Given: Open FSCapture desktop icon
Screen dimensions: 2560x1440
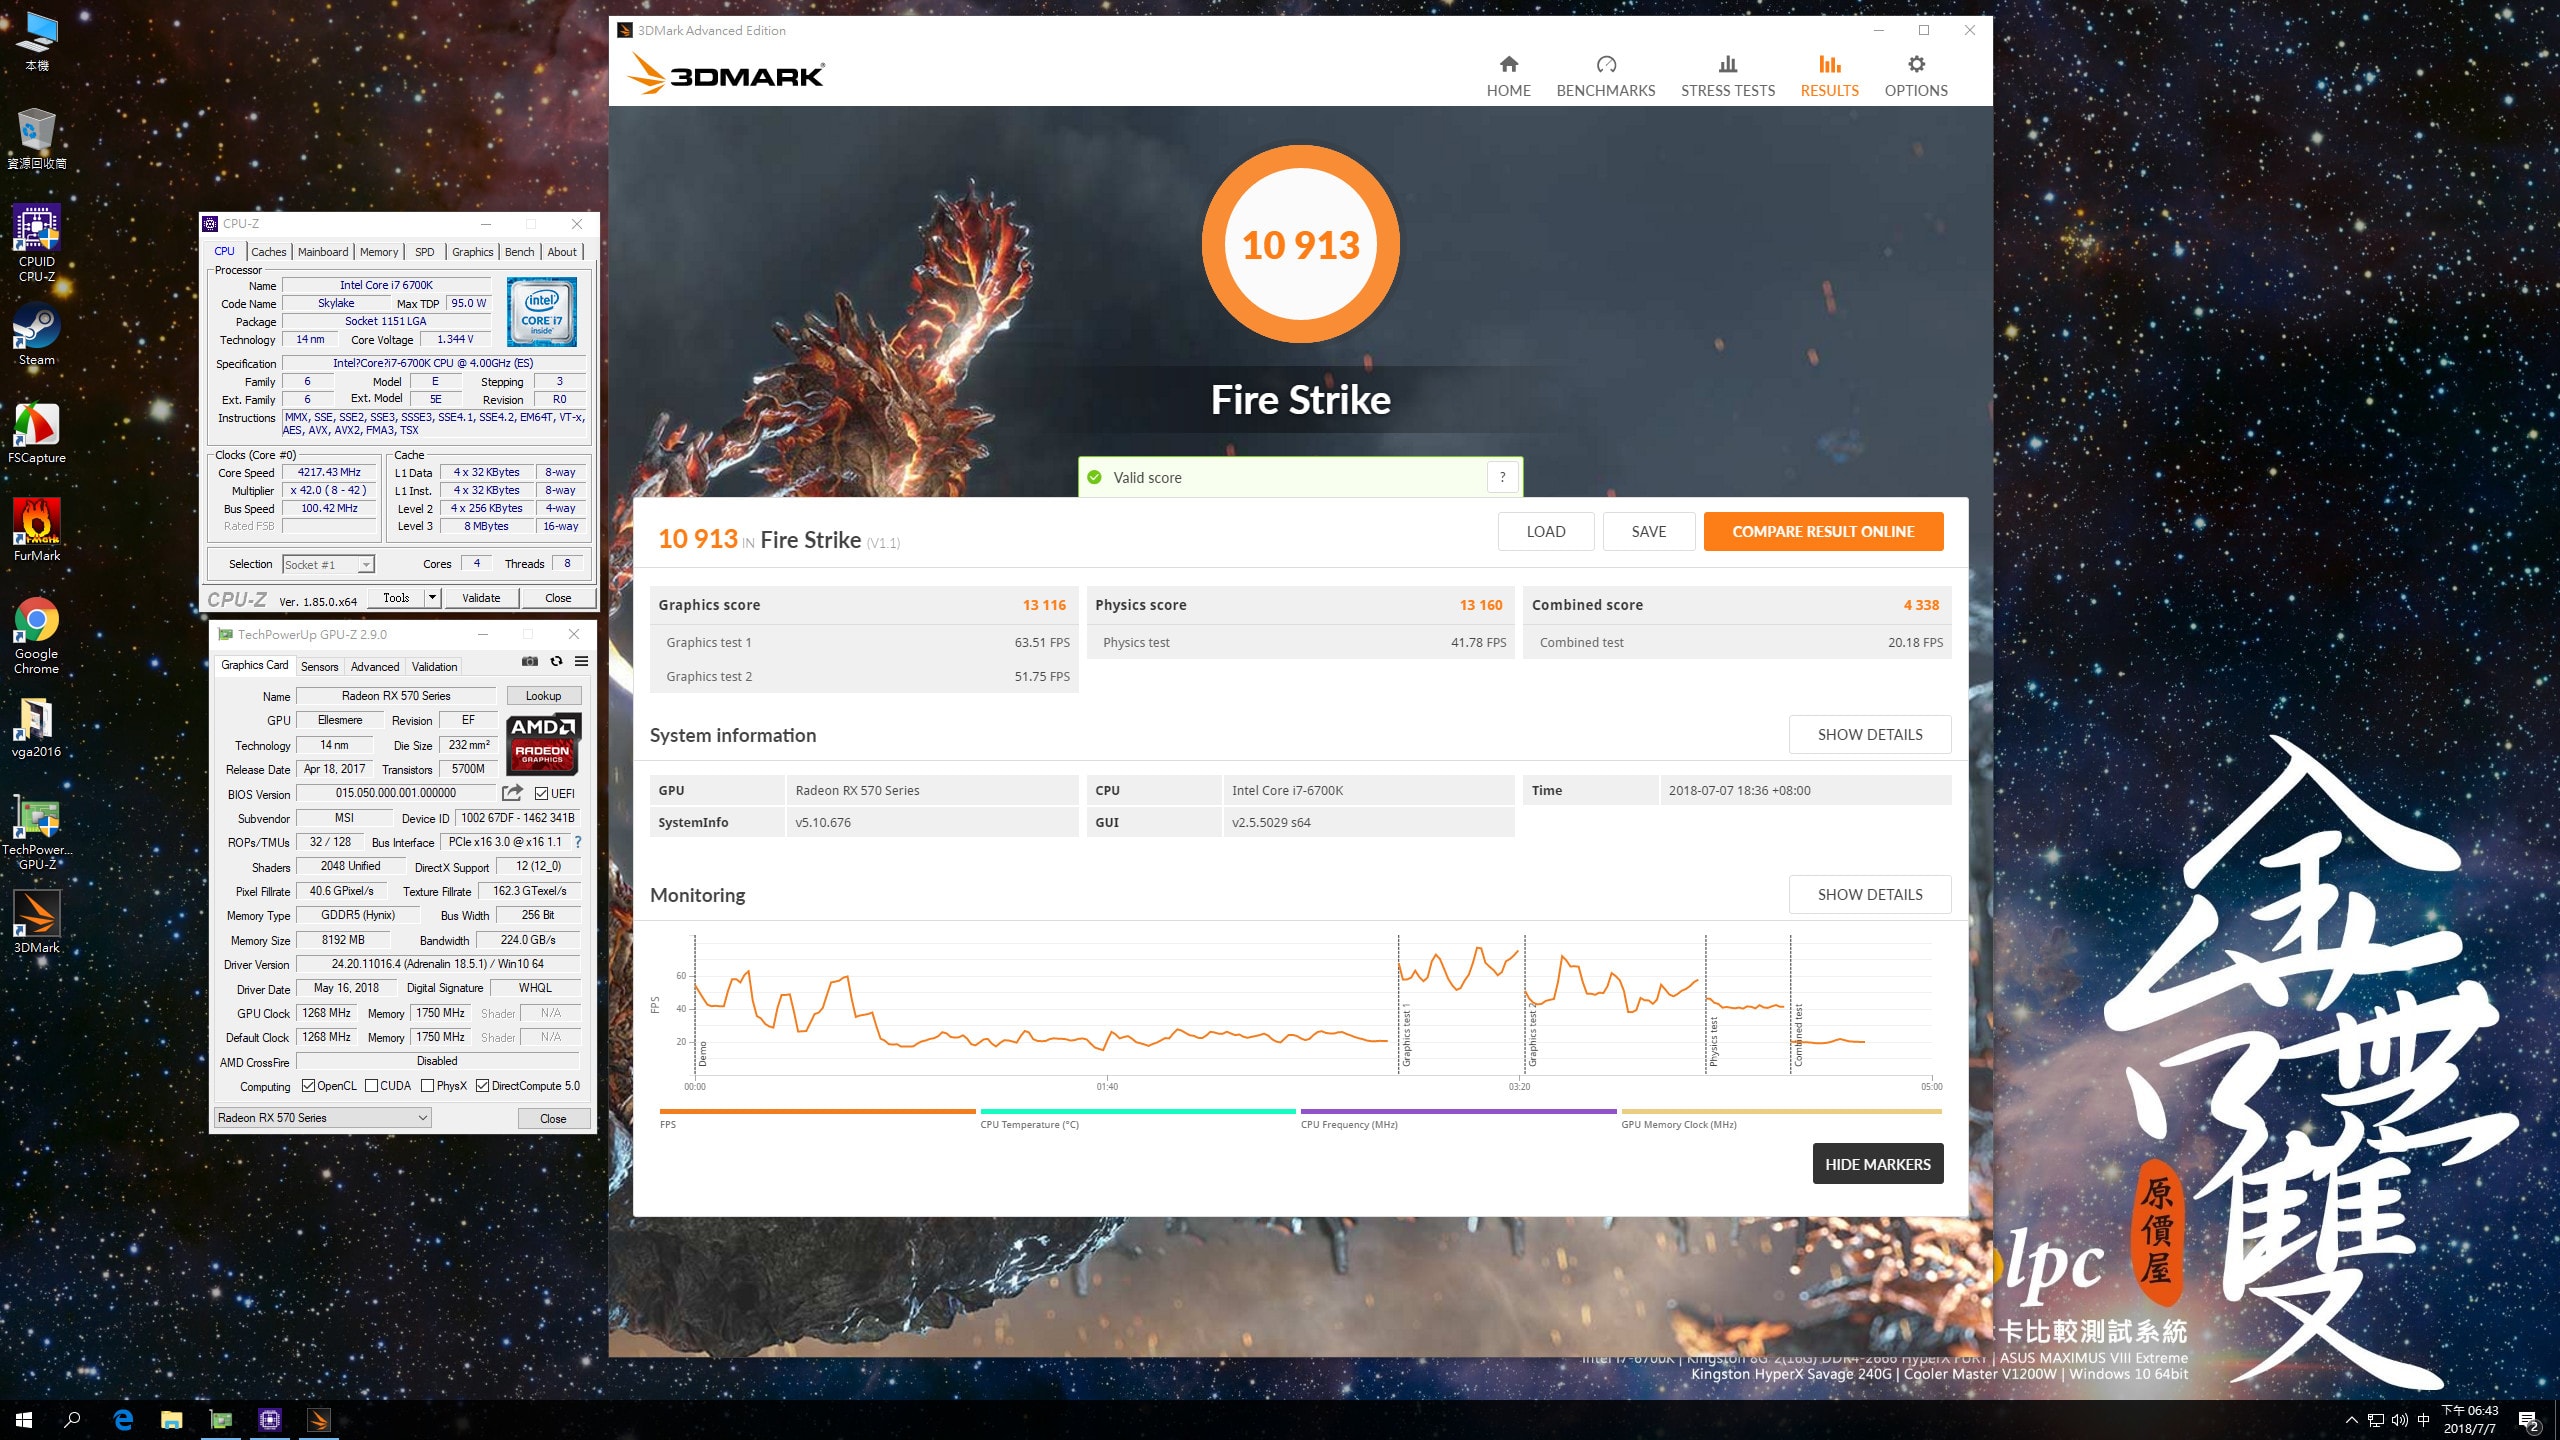Looking at the screenshot, I should coord(37,433).
